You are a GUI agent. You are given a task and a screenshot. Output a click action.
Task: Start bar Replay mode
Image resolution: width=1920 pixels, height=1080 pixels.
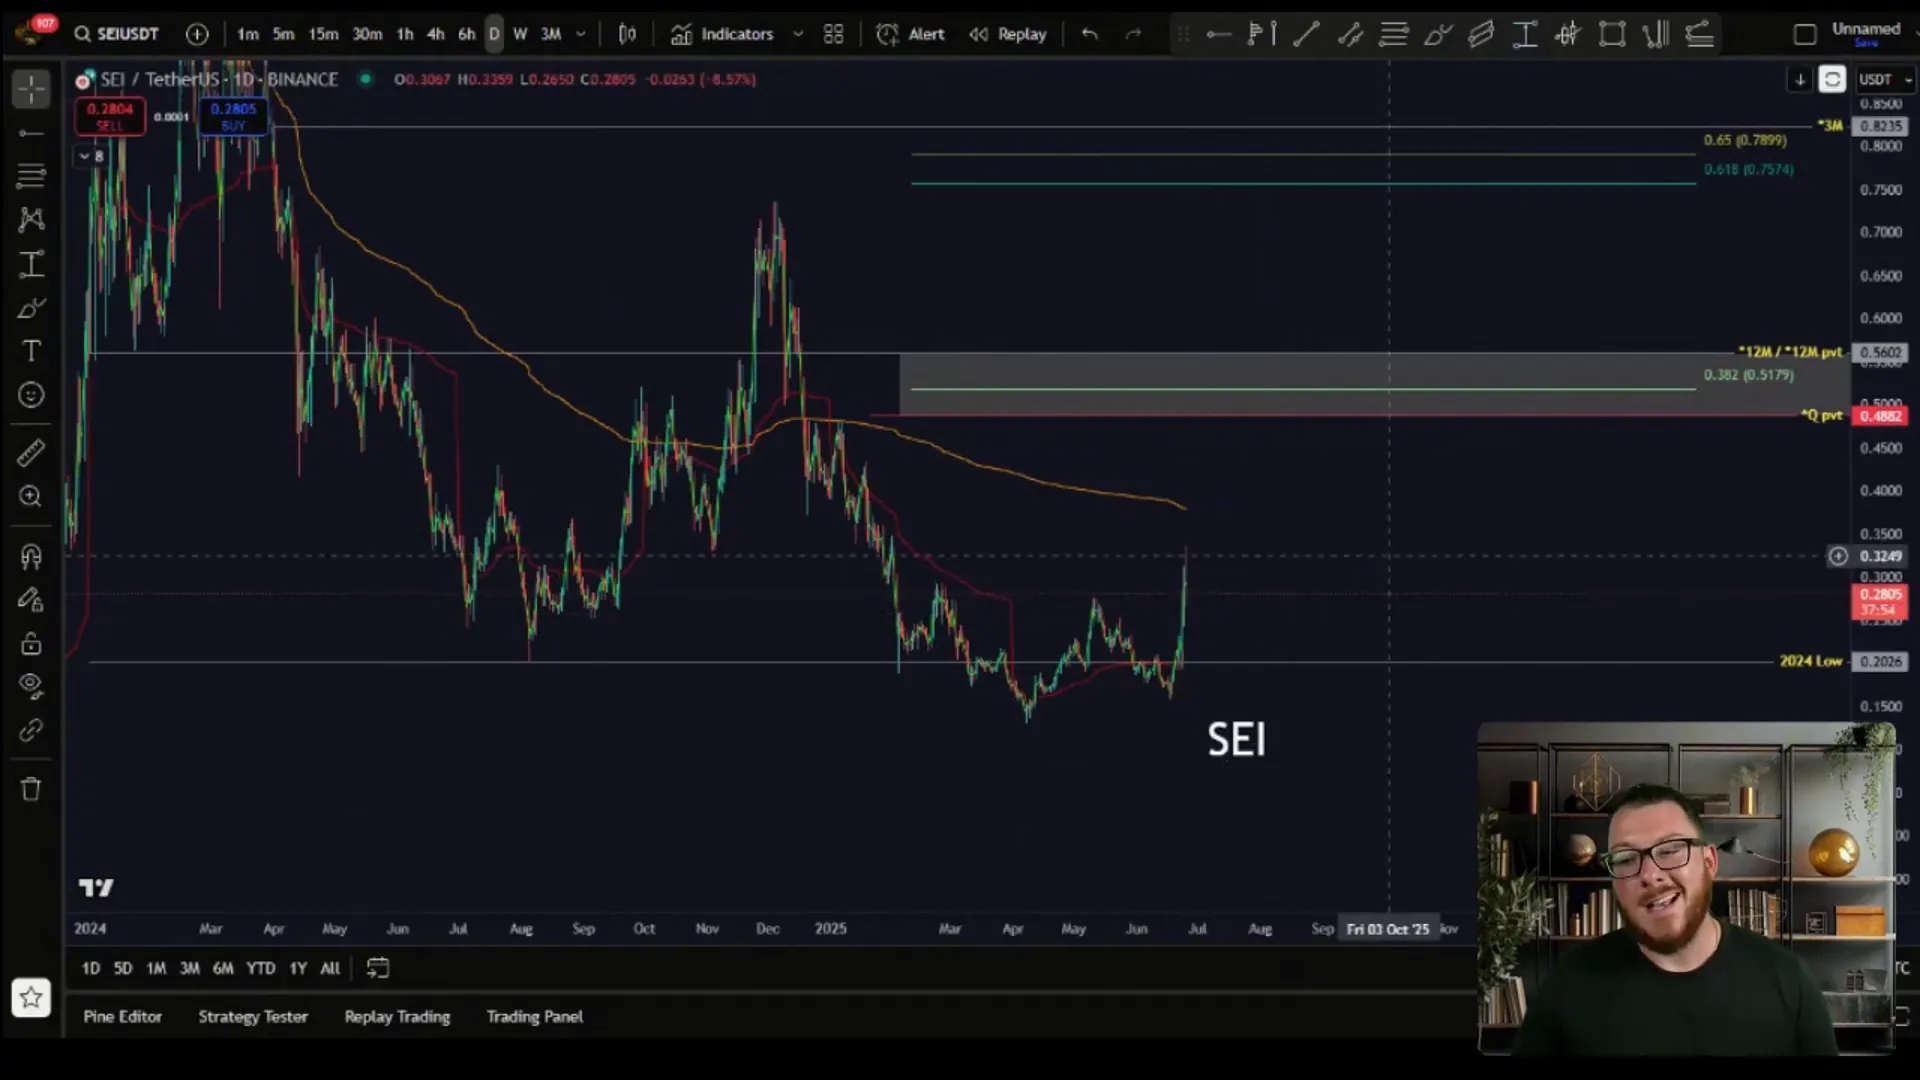click(x=1008, y=34)
